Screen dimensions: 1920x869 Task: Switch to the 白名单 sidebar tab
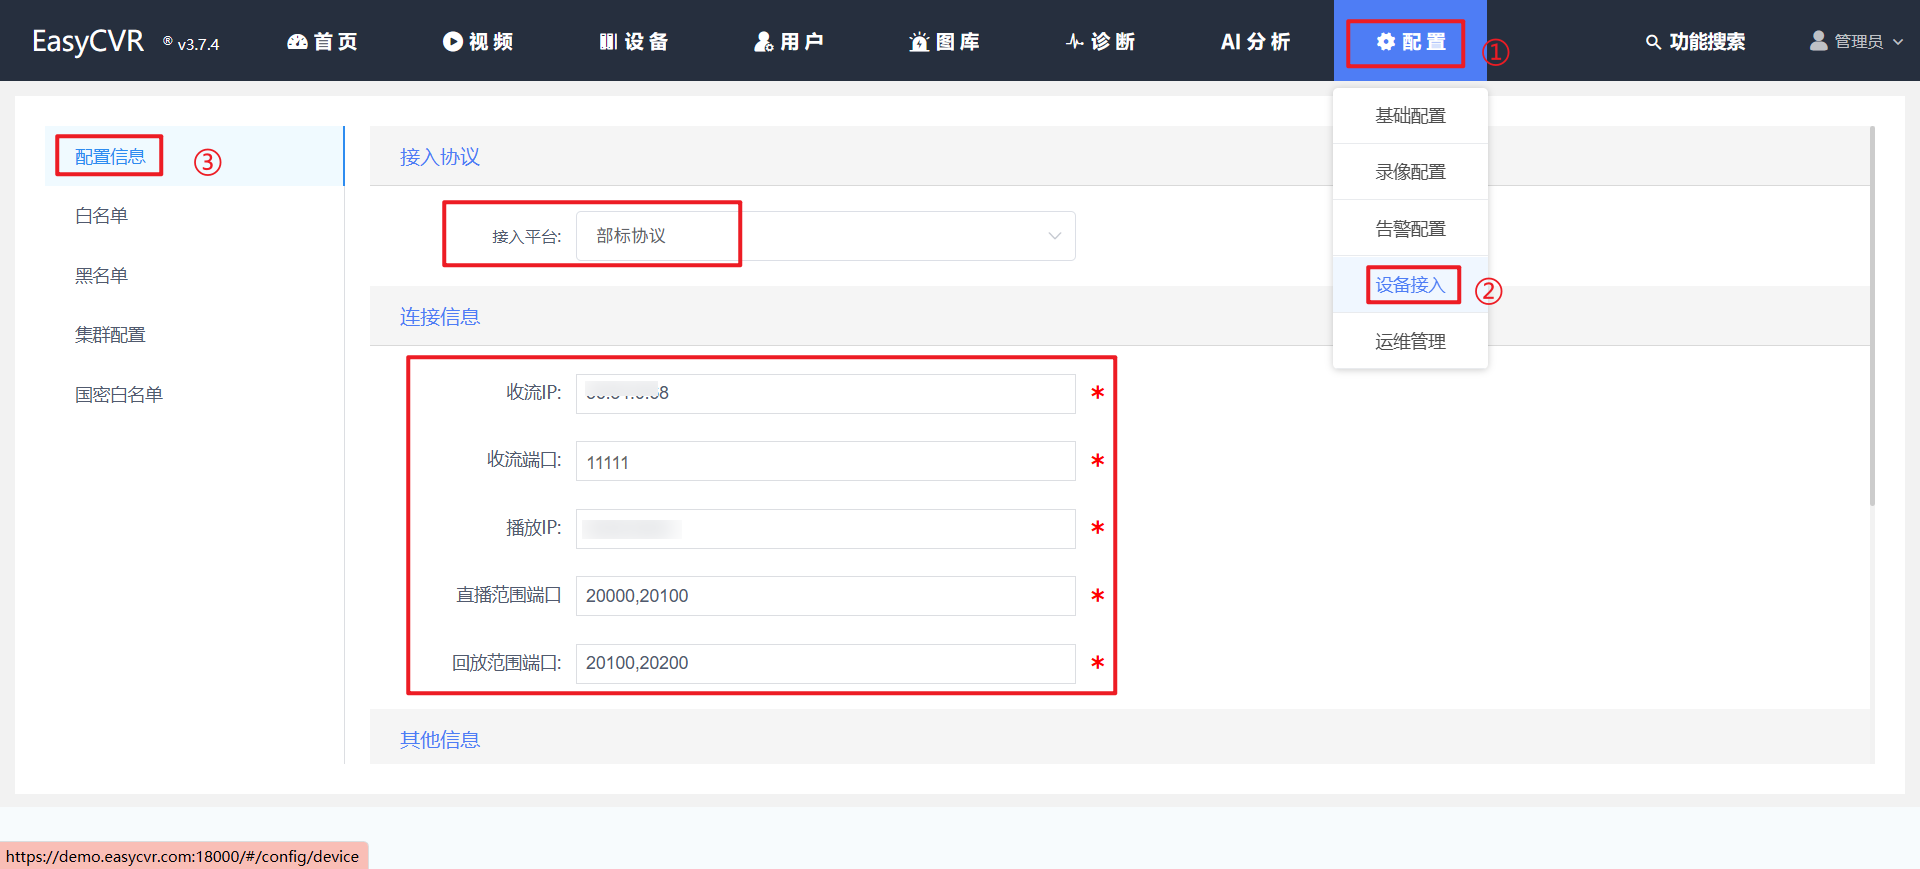coord(102,216)
